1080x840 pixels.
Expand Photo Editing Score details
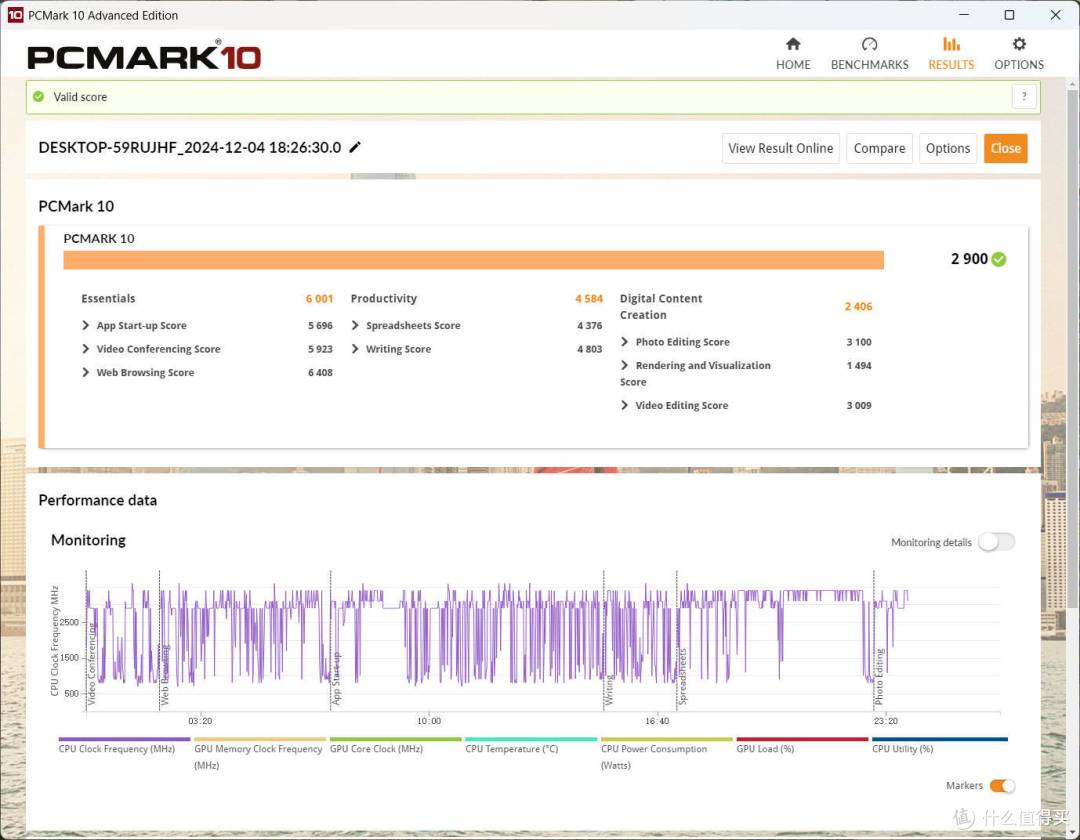[625, 342]
